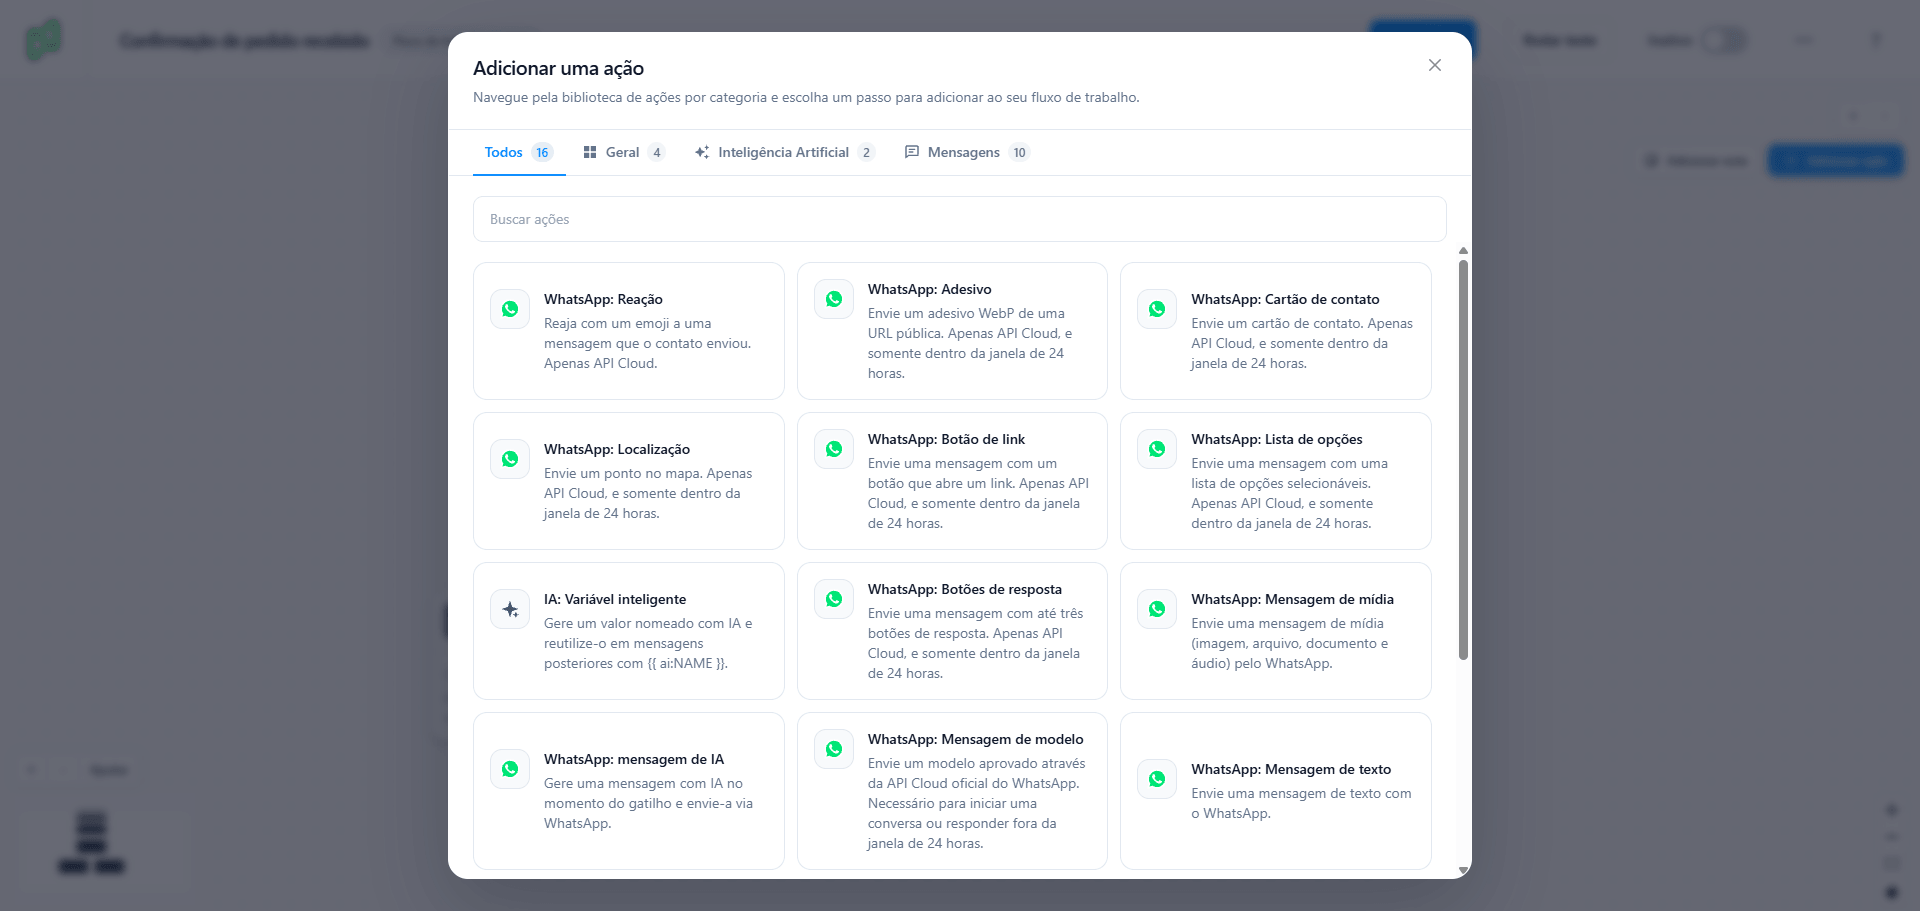Click the WhatsApp icon on the Adesivo card

(834, 299)
